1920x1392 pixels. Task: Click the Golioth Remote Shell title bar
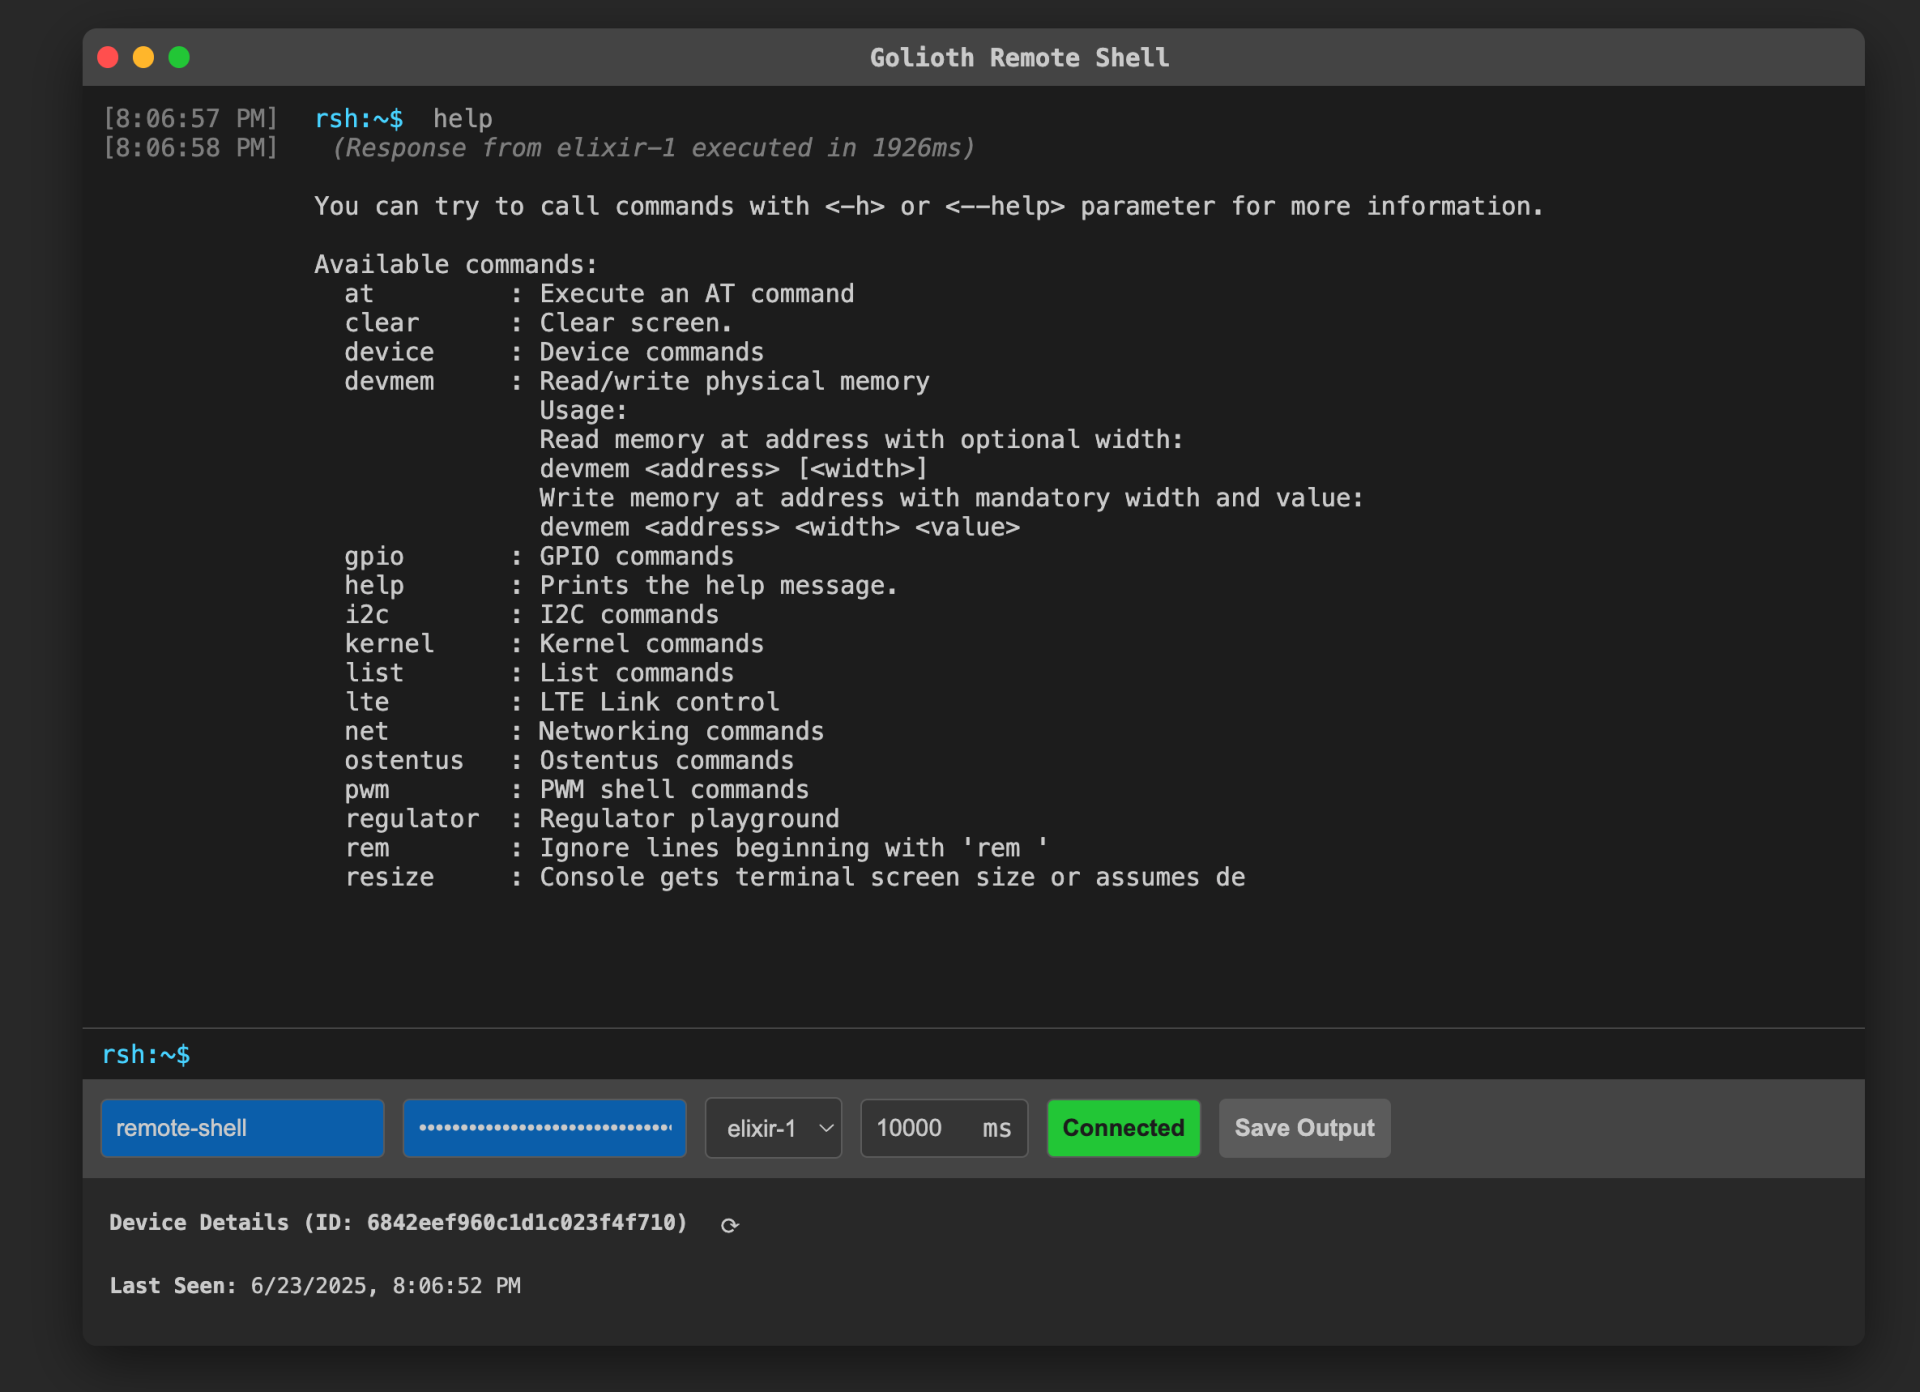pos(1018,57)
